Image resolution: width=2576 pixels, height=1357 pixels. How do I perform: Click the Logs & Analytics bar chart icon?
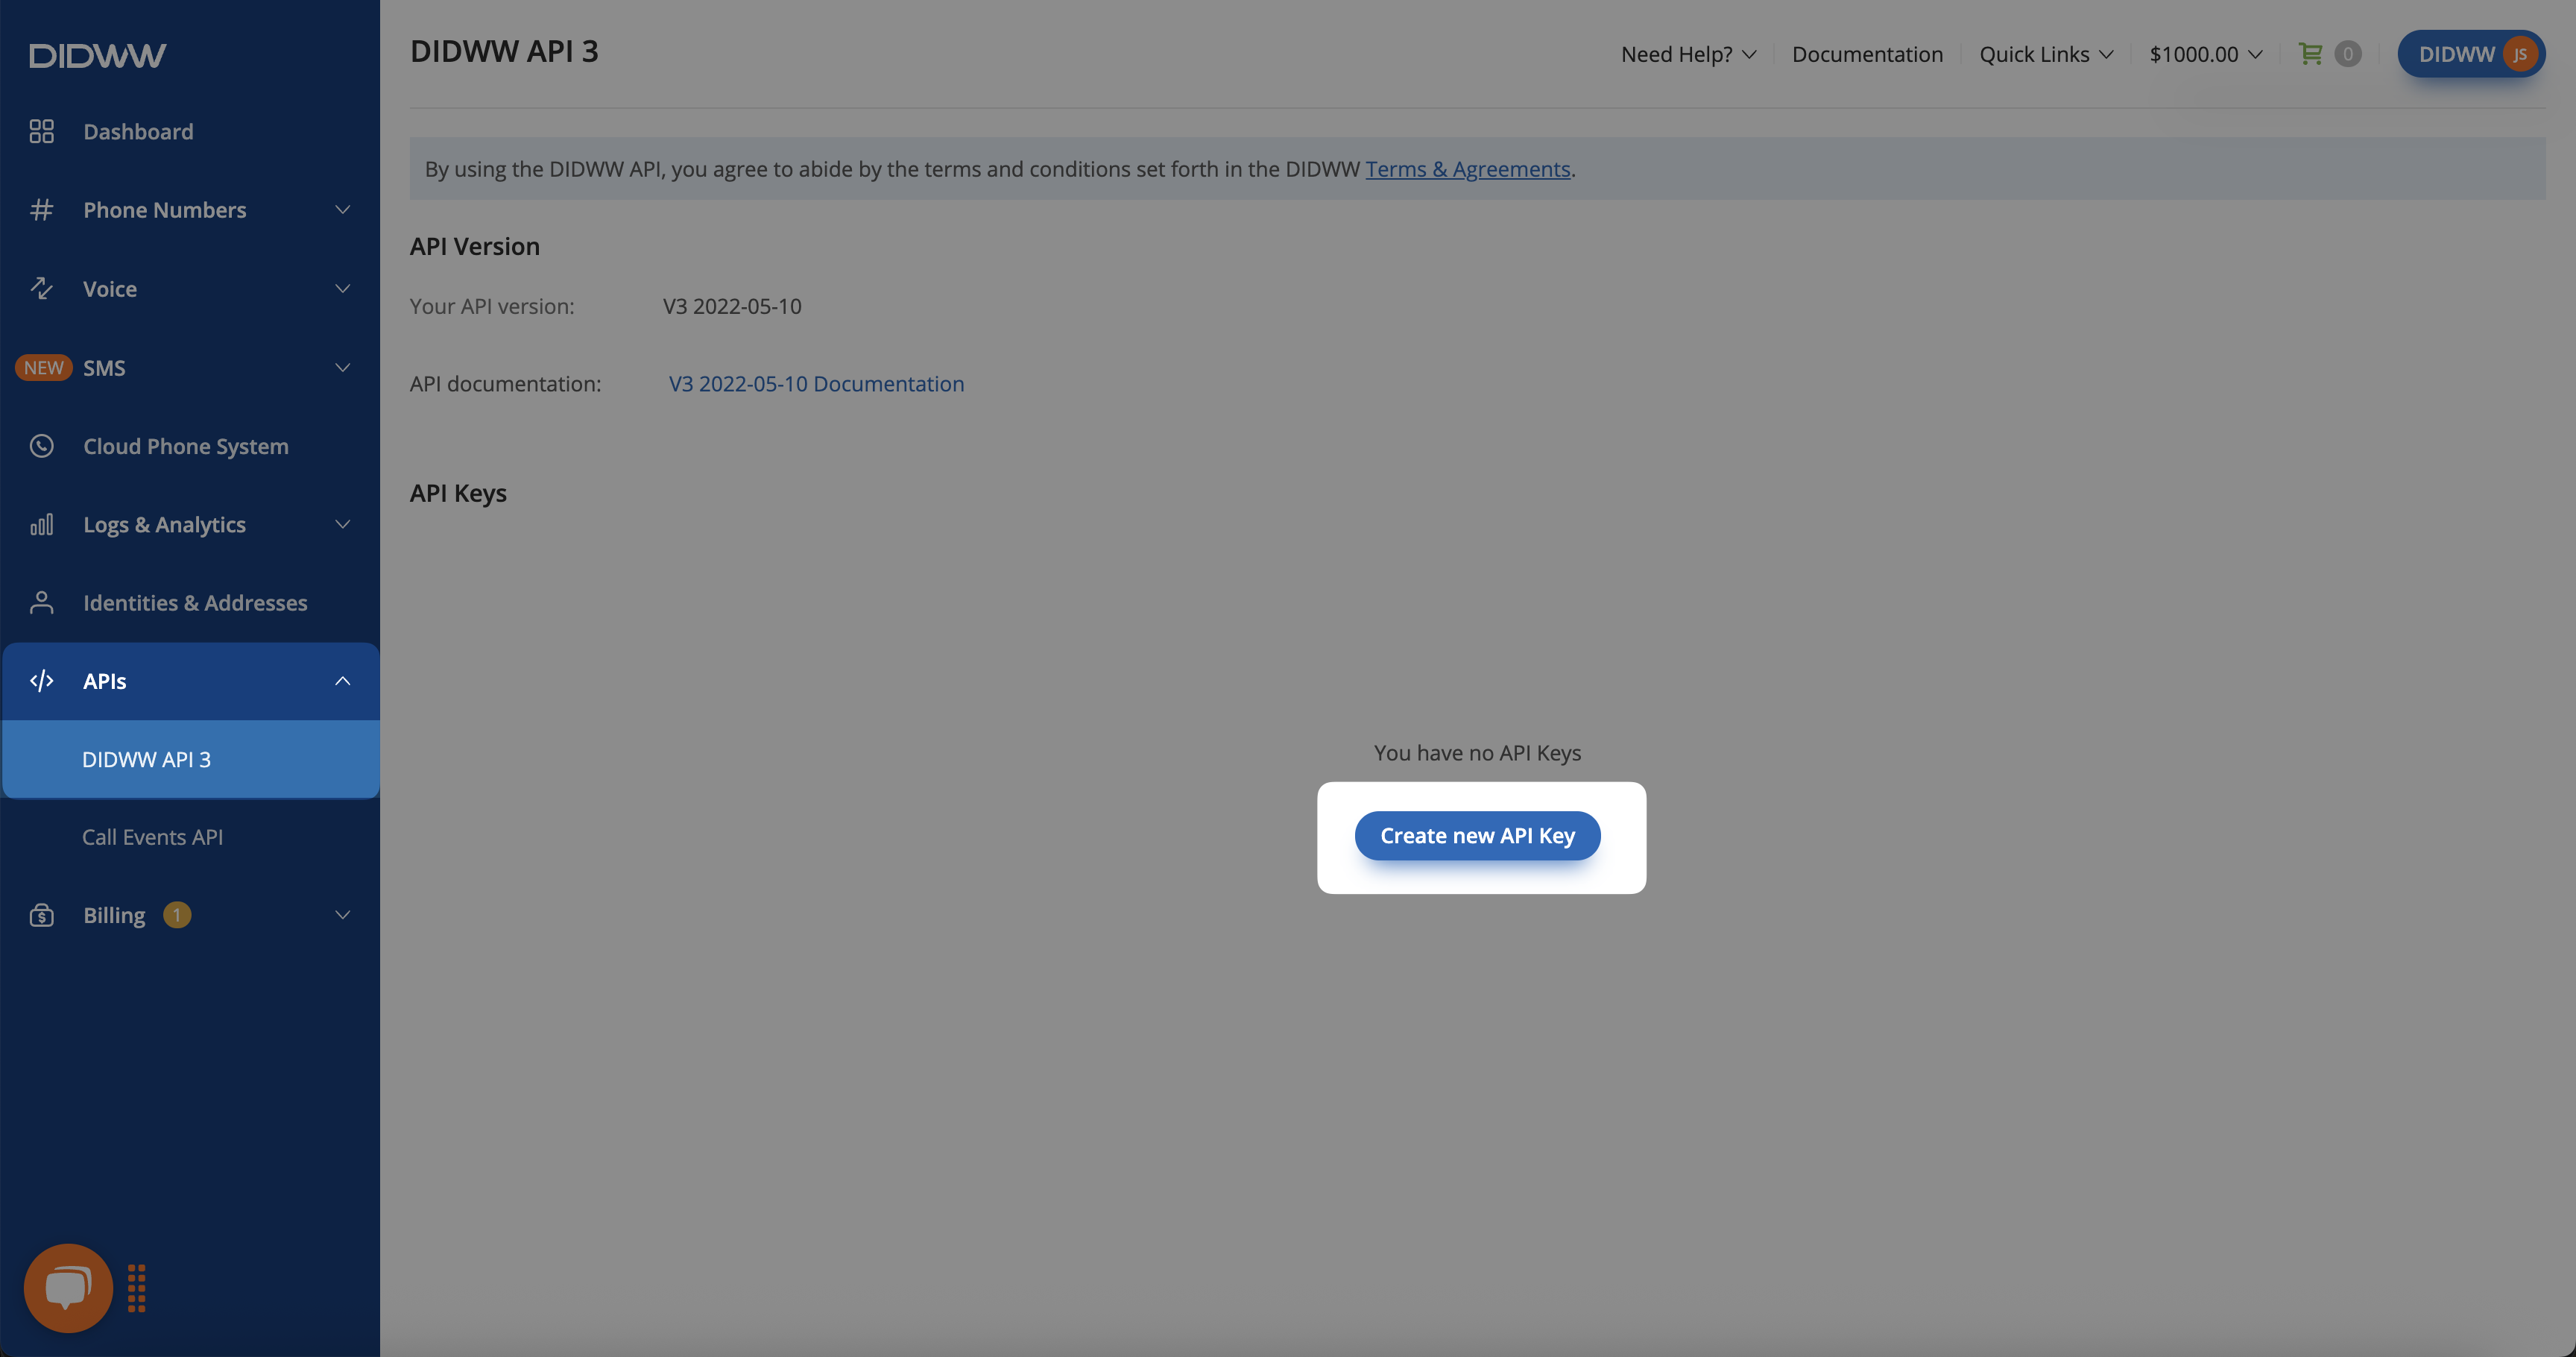pyautogui.click(x=41, y=524)
